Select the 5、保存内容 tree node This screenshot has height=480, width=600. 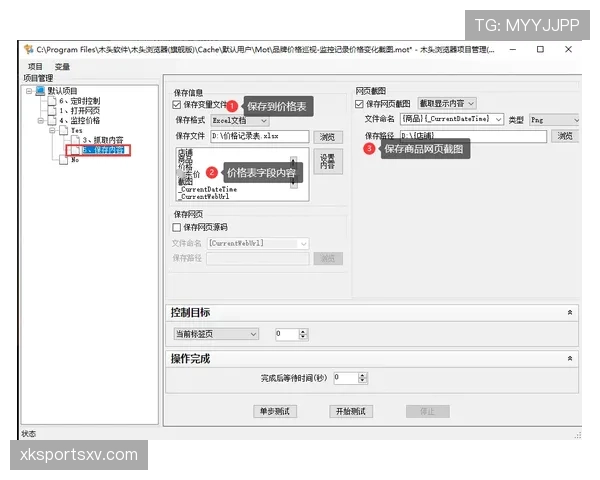[x=103, y=150]
